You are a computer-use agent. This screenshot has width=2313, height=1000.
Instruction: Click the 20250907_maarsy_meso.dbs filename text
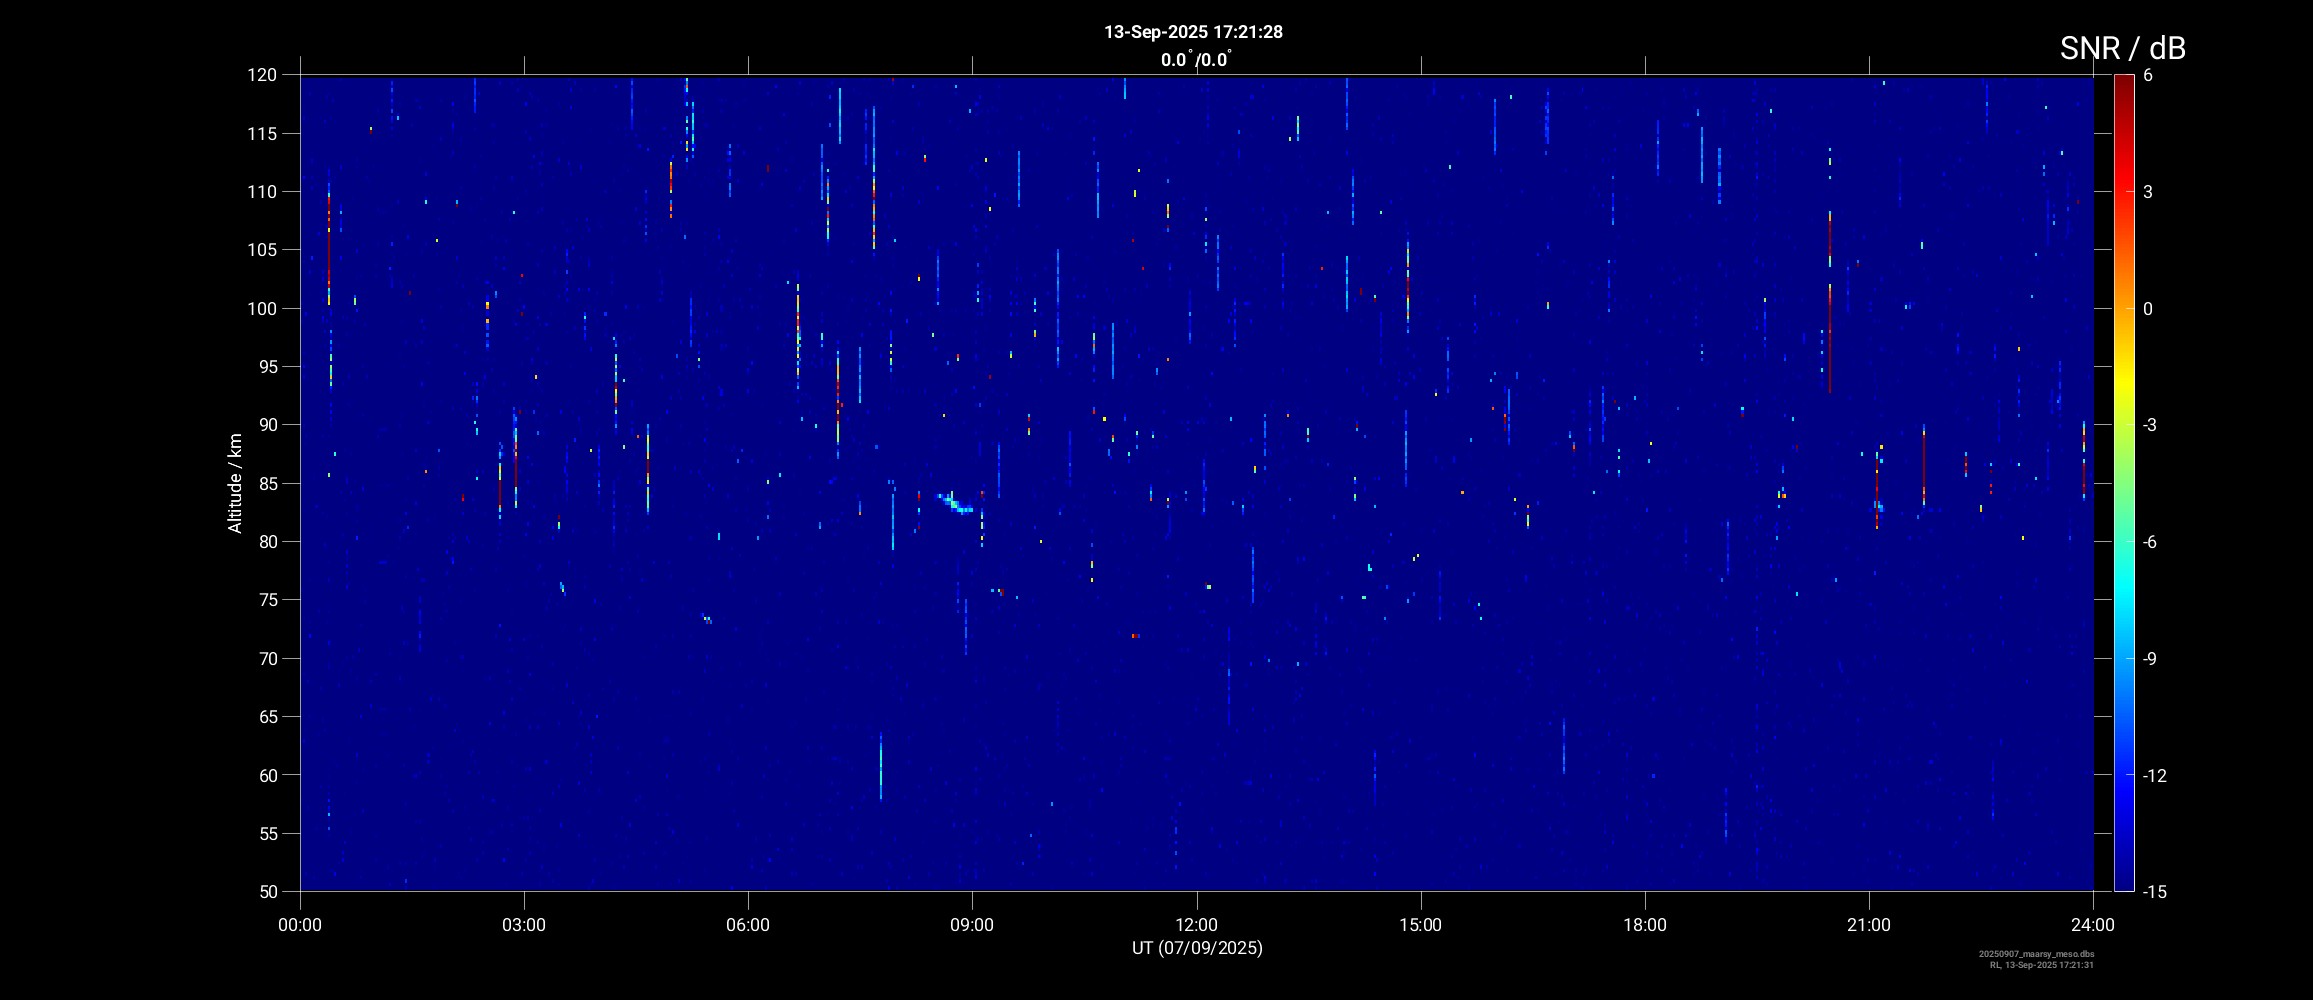coord(2036,954)
